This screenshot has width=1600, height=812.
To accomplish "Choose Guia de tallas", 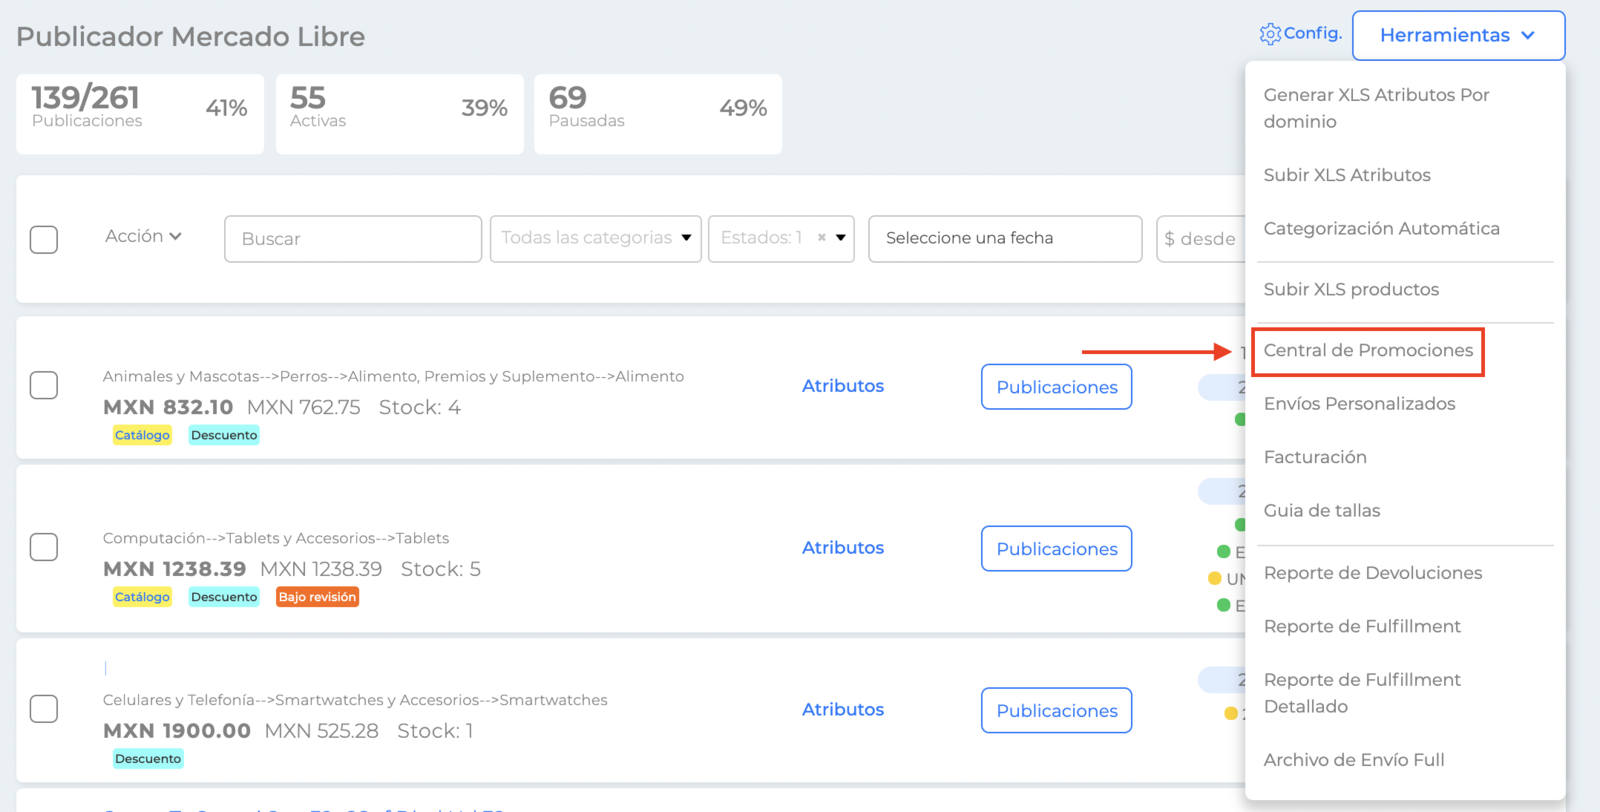I will pyautogui.click(x=1321, y=511).
